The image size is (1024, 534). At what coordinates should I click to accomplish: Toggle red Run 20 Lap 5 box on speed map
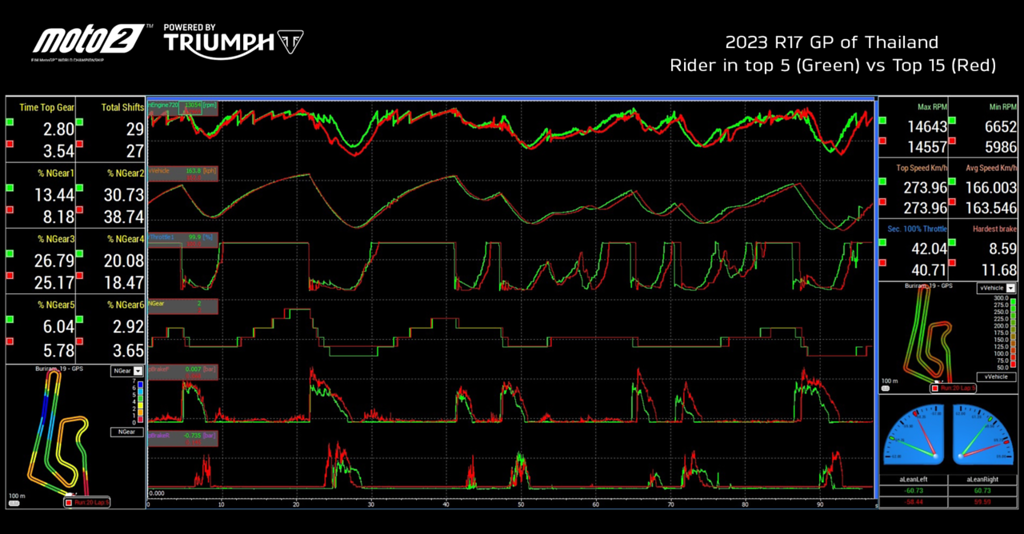click(953, 388)
